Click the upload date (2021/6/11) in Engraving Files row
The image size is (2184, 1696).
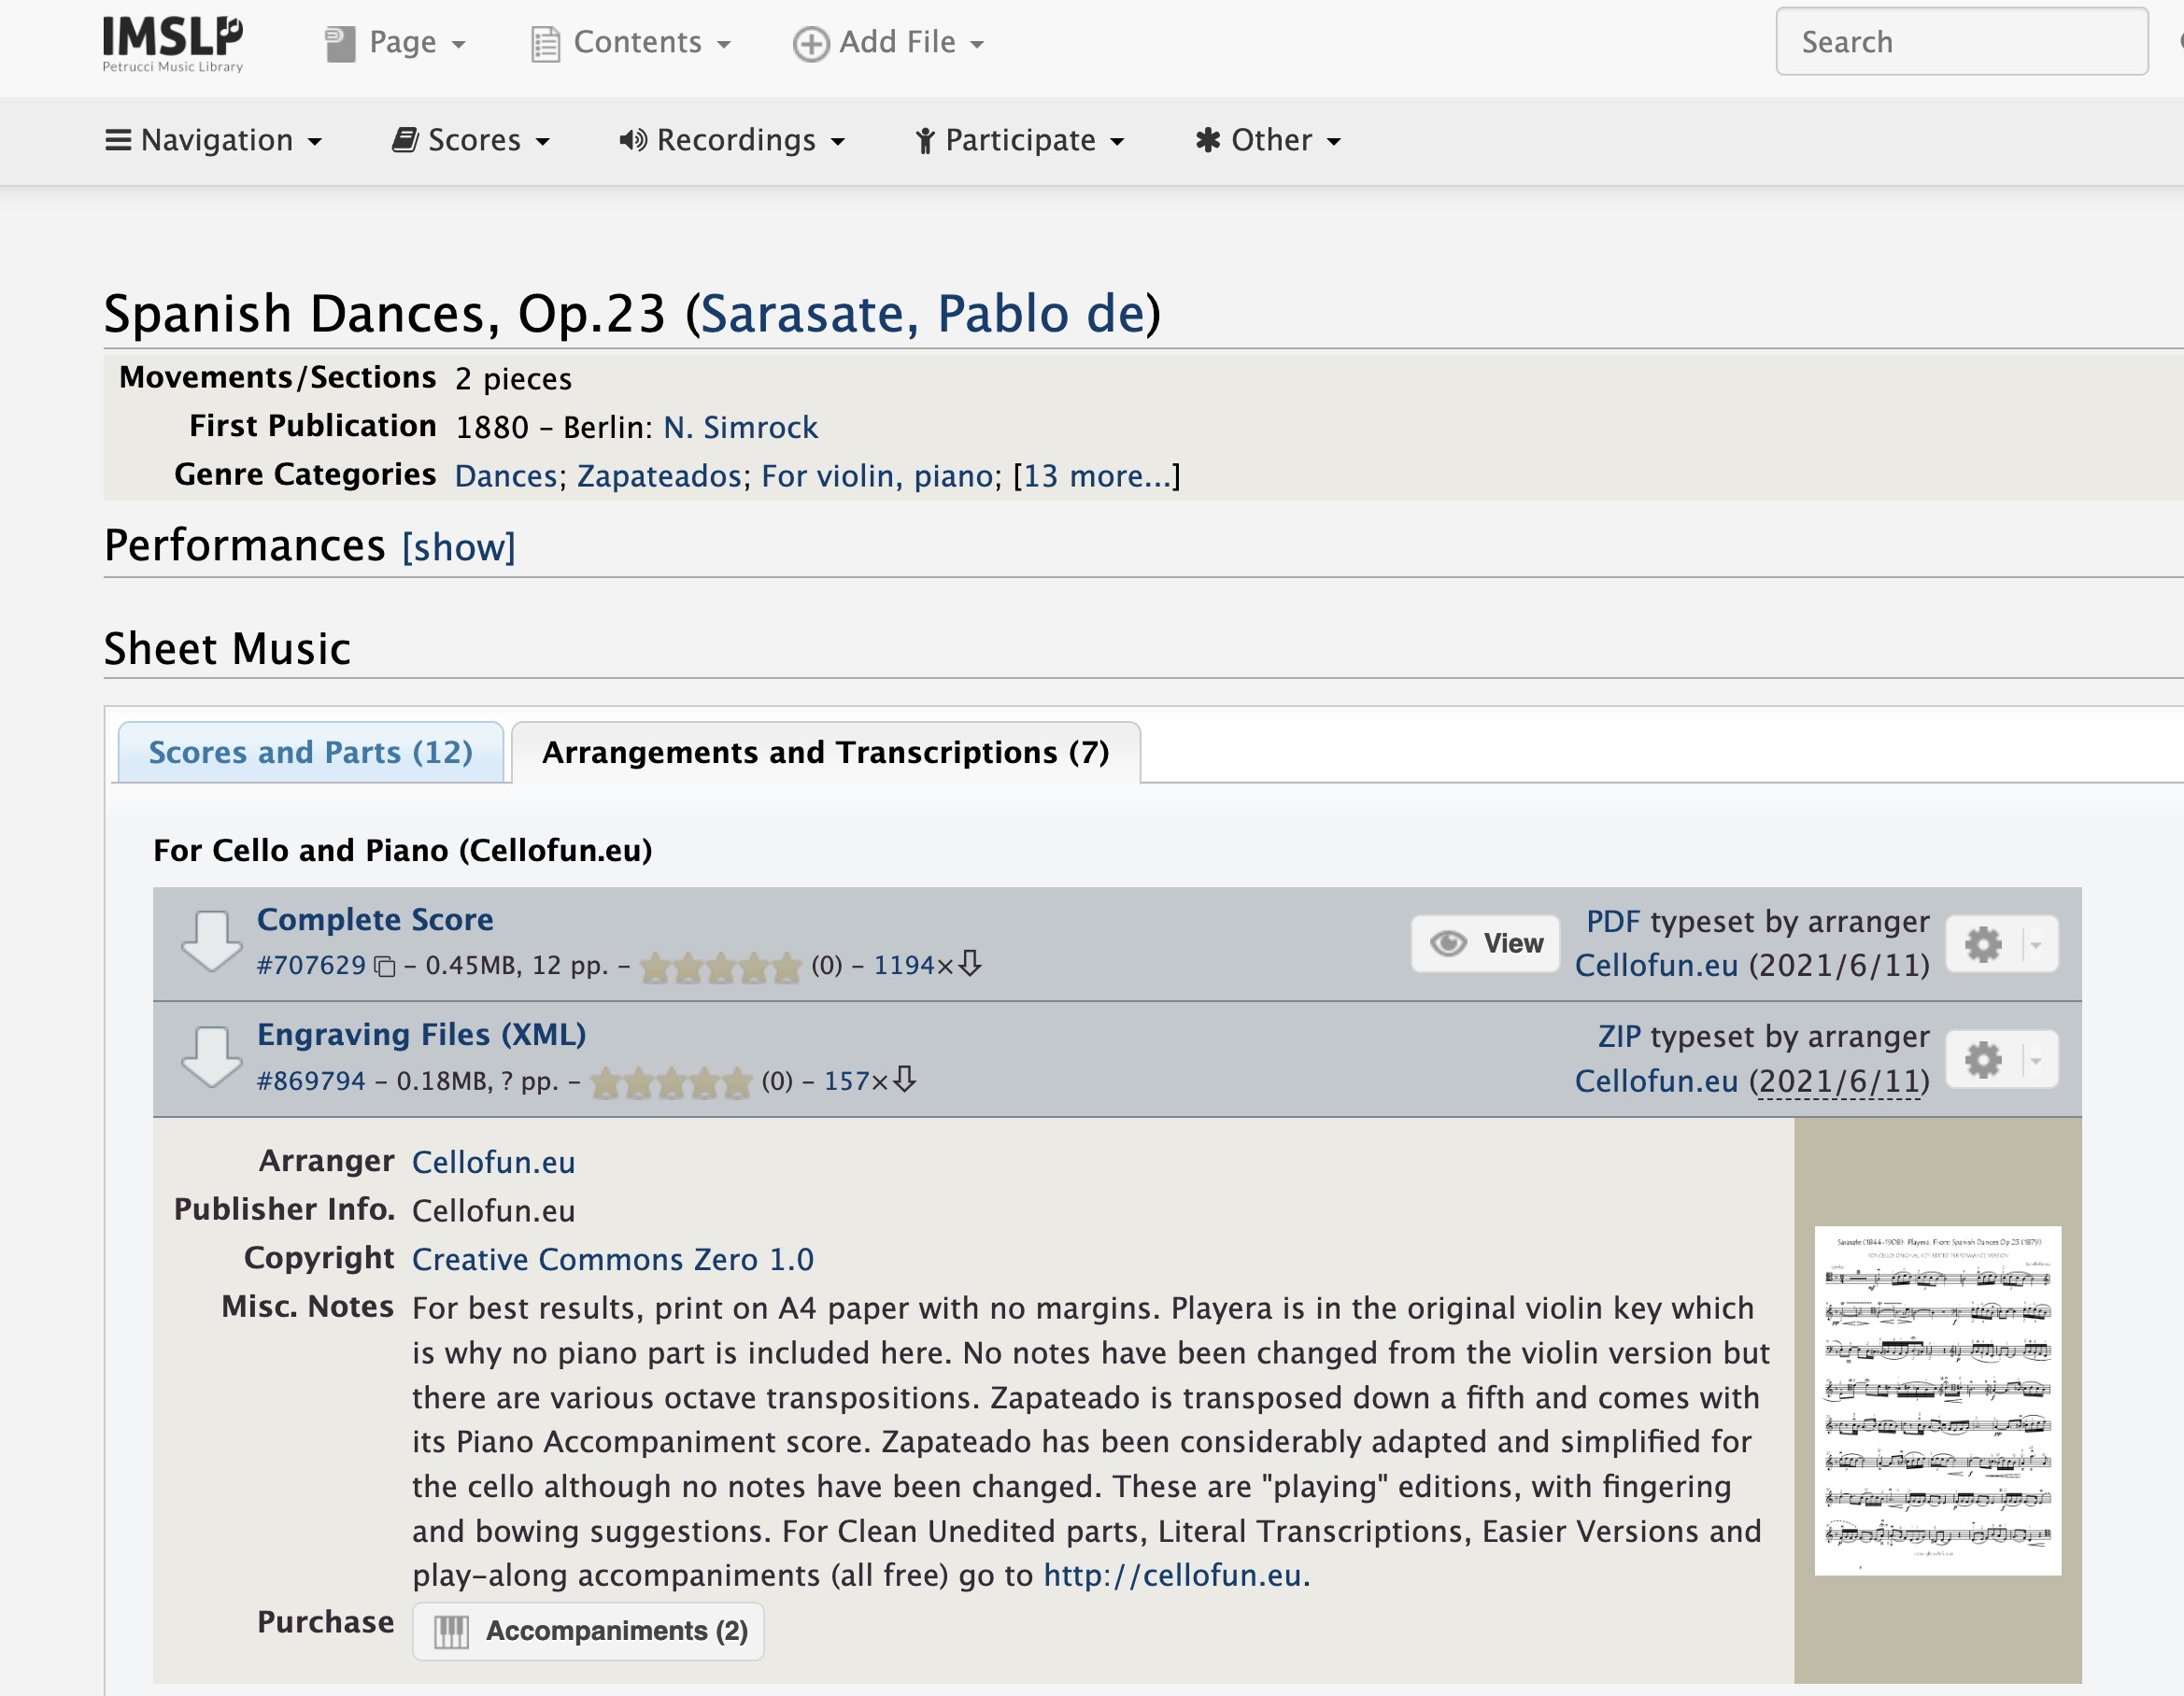coord(1839,1082)
